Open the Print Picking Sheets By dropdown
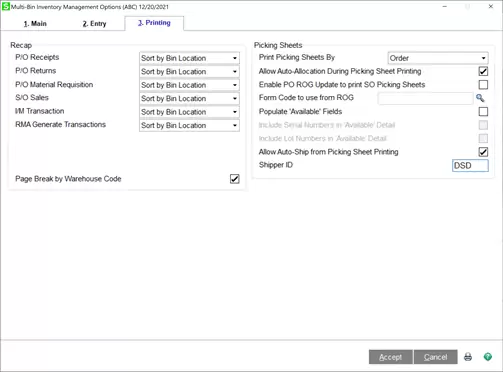 [x=438, y=58]
